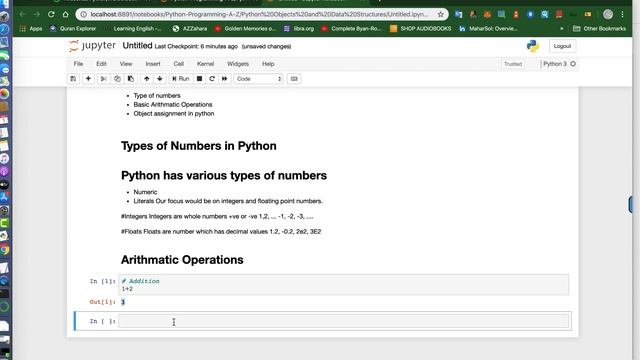Log out using the Logout button
The width and height of the screenshot is (640, 360).
tap(562, 46)
